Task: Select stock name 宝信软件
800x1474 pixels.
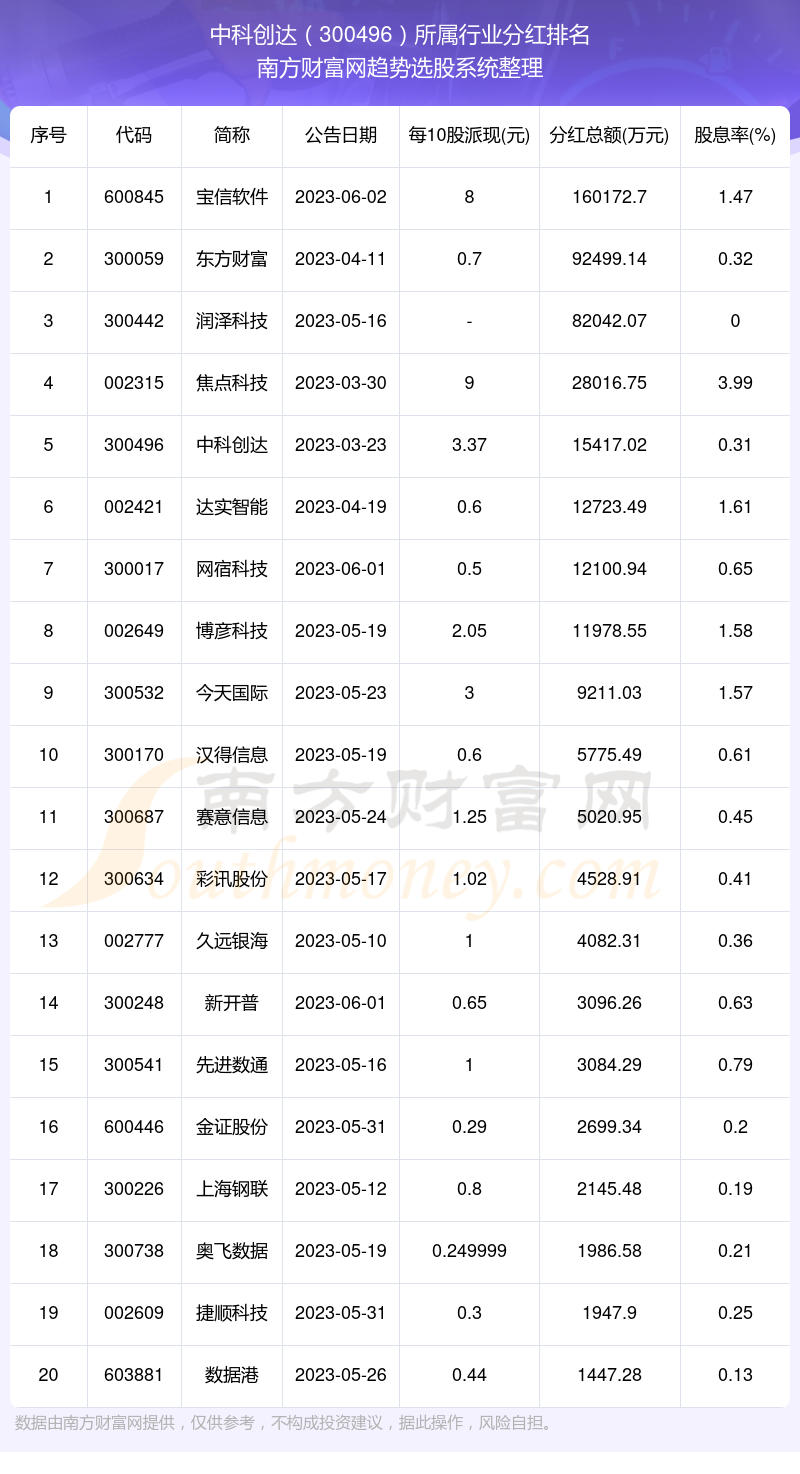Action: [x=232, y=197]
